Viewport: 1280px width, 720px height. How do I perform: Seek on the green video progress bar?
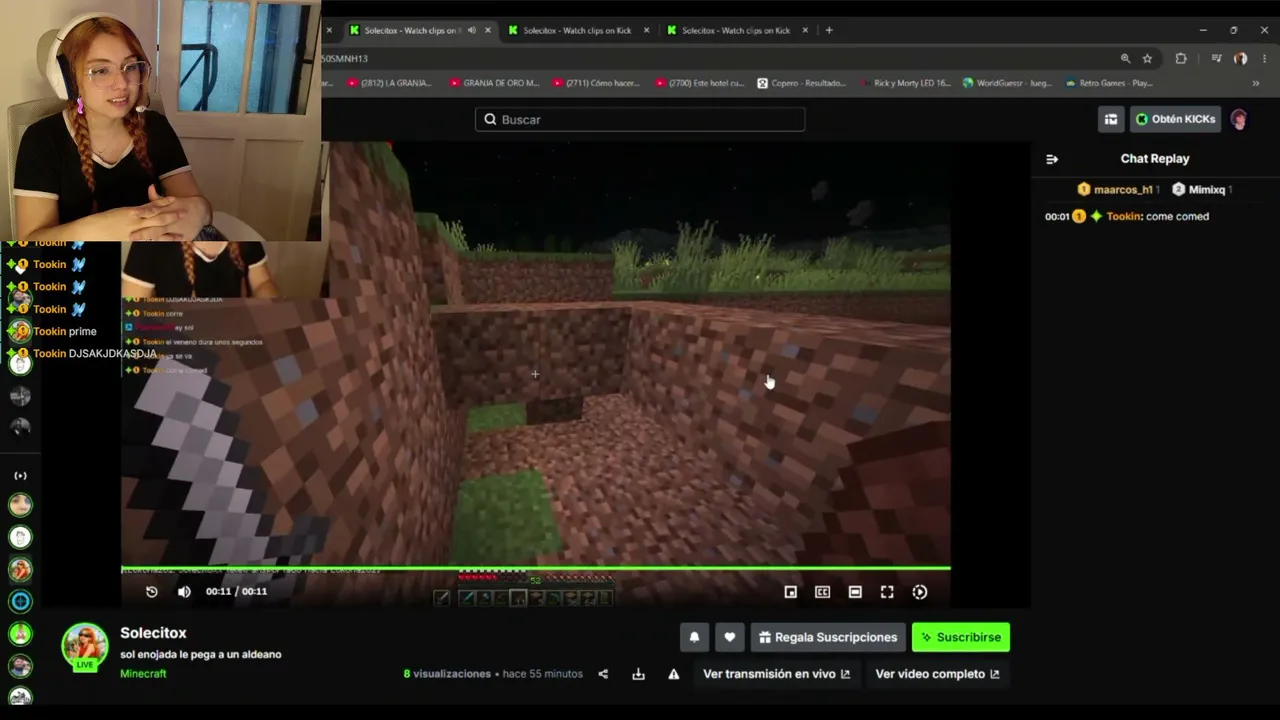[x=536, y=569]
